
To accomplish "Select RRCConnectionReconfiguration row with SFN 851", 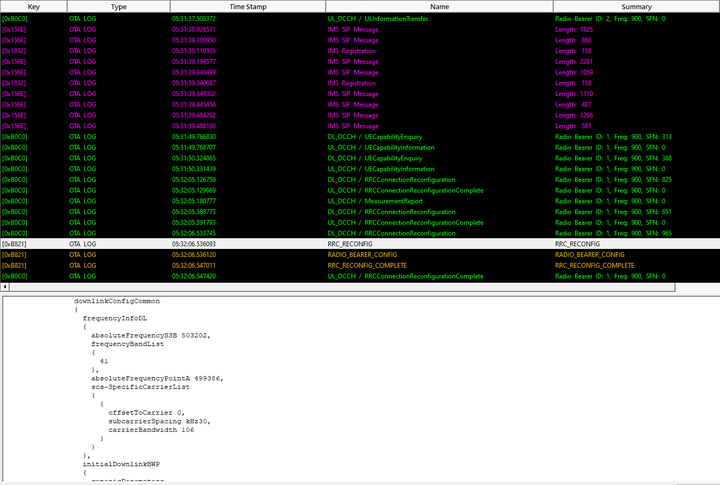I will [x=360, y=212].
